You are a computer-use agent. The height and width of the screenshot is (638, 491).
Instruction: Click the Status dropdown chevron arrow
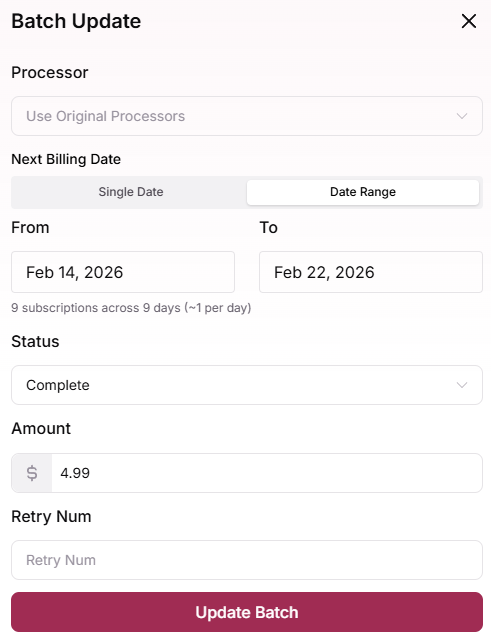coord(462,385)
